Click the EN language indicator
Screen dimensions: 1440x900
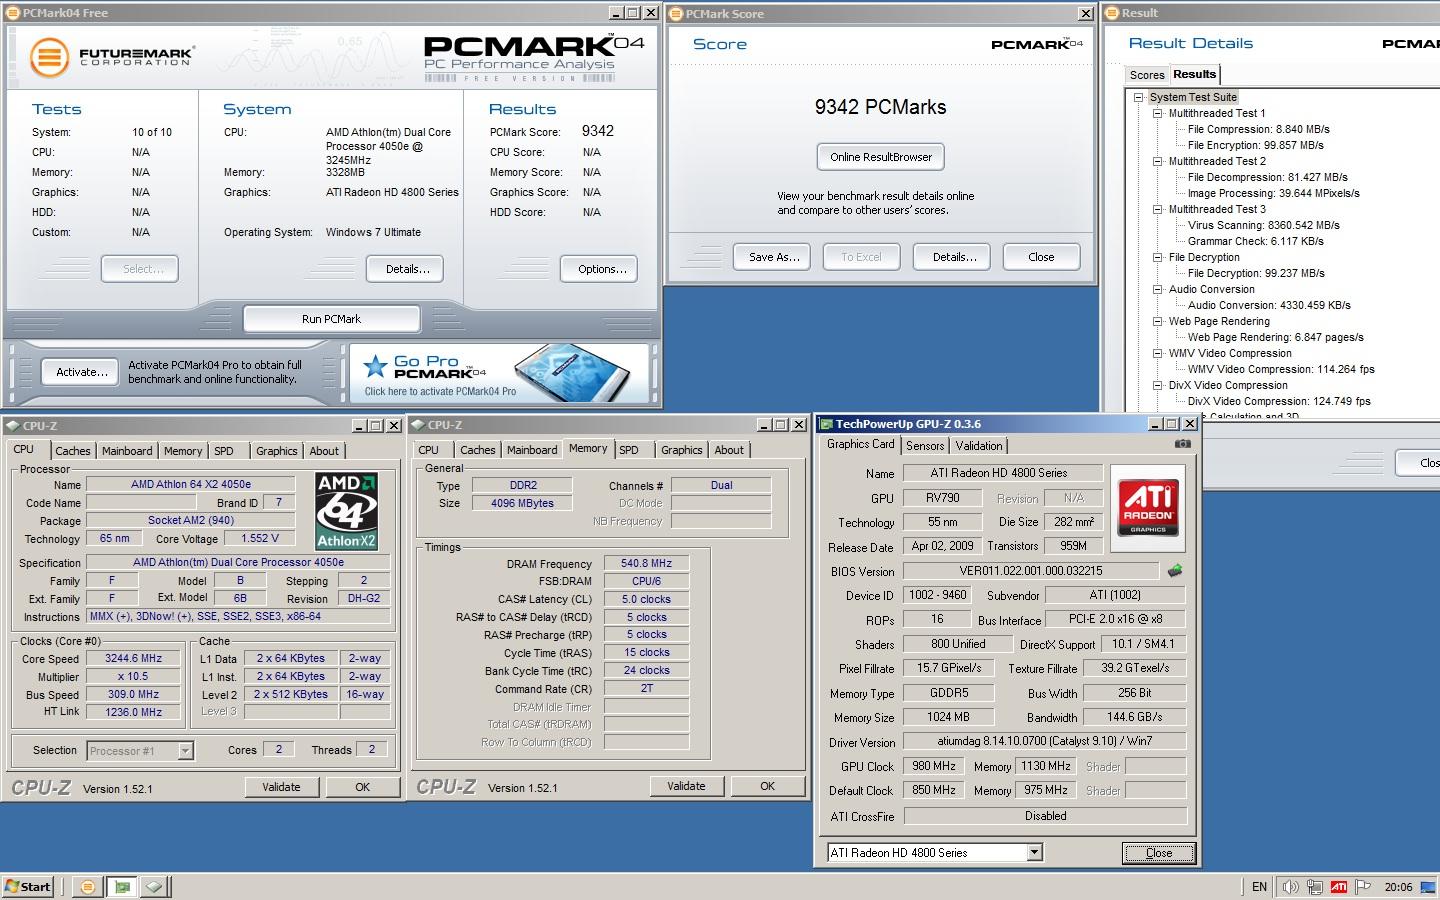pos(1259,886)
